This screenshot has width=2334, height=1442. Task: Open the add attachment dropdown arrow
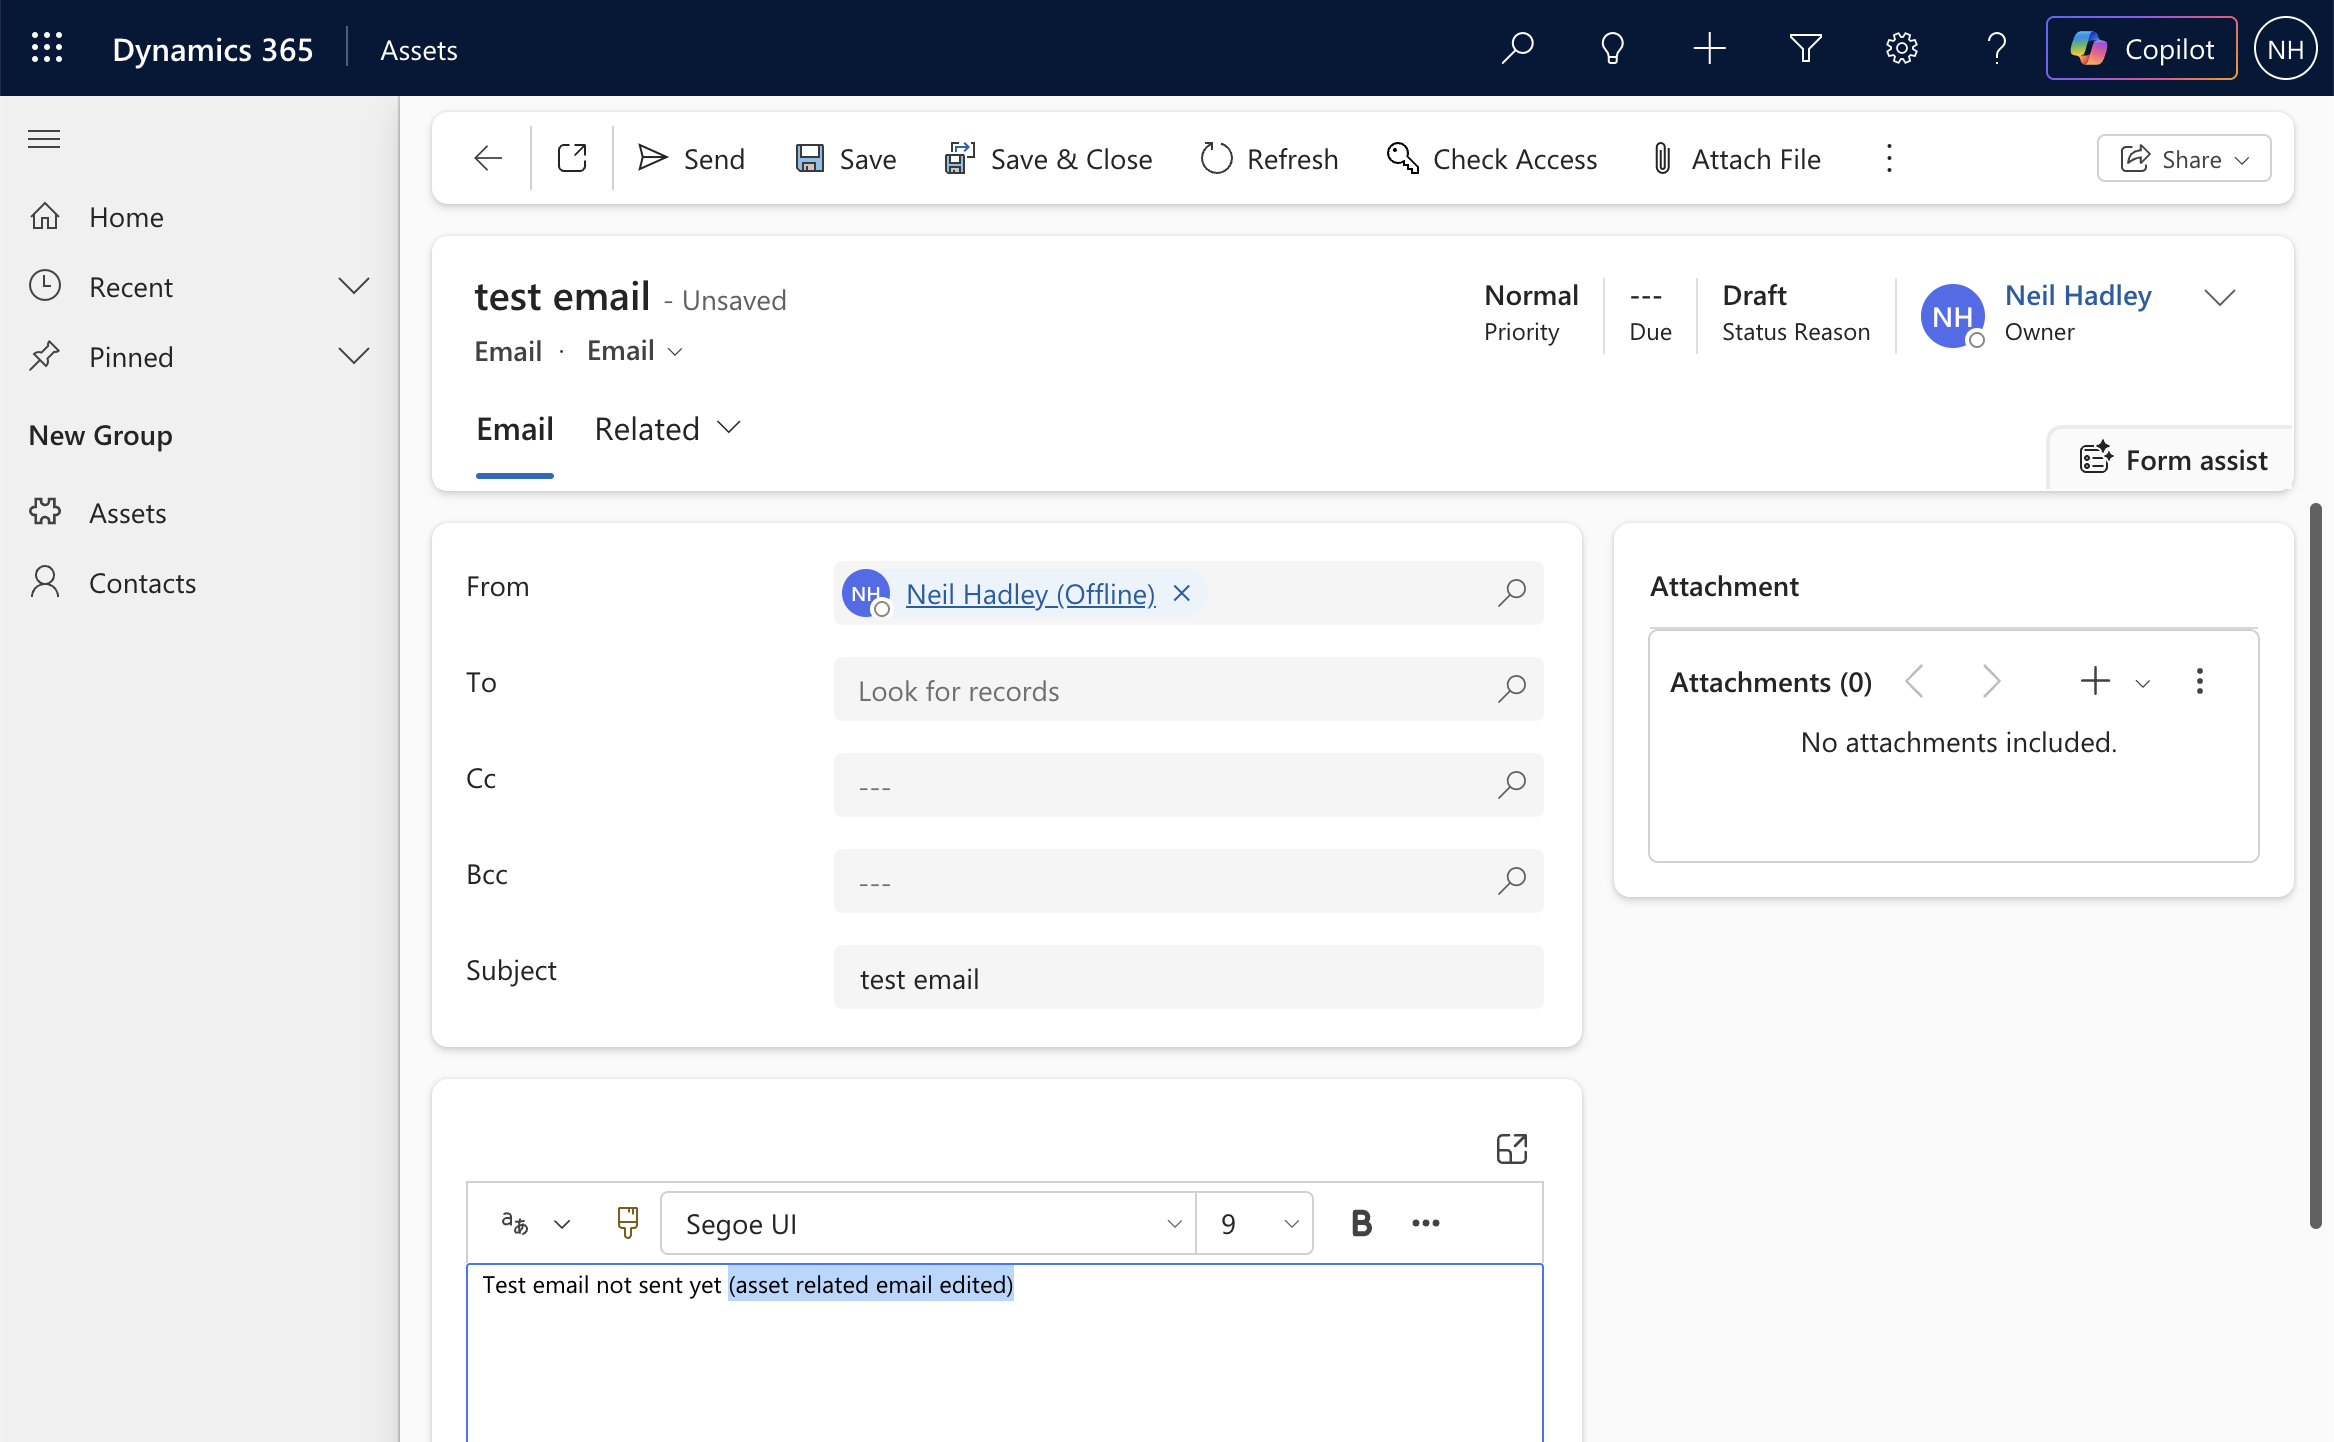[2142, 684]
